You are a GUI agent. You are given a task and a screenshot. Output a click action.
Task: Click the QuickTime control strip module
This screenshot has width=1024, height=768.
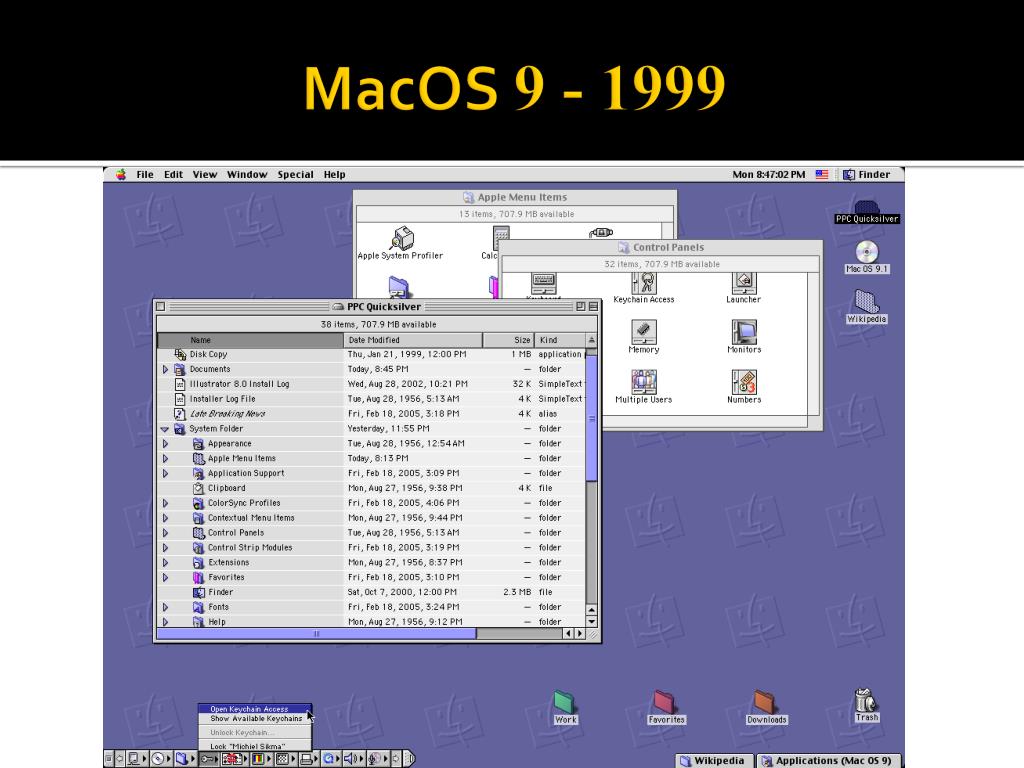(330, 759)
